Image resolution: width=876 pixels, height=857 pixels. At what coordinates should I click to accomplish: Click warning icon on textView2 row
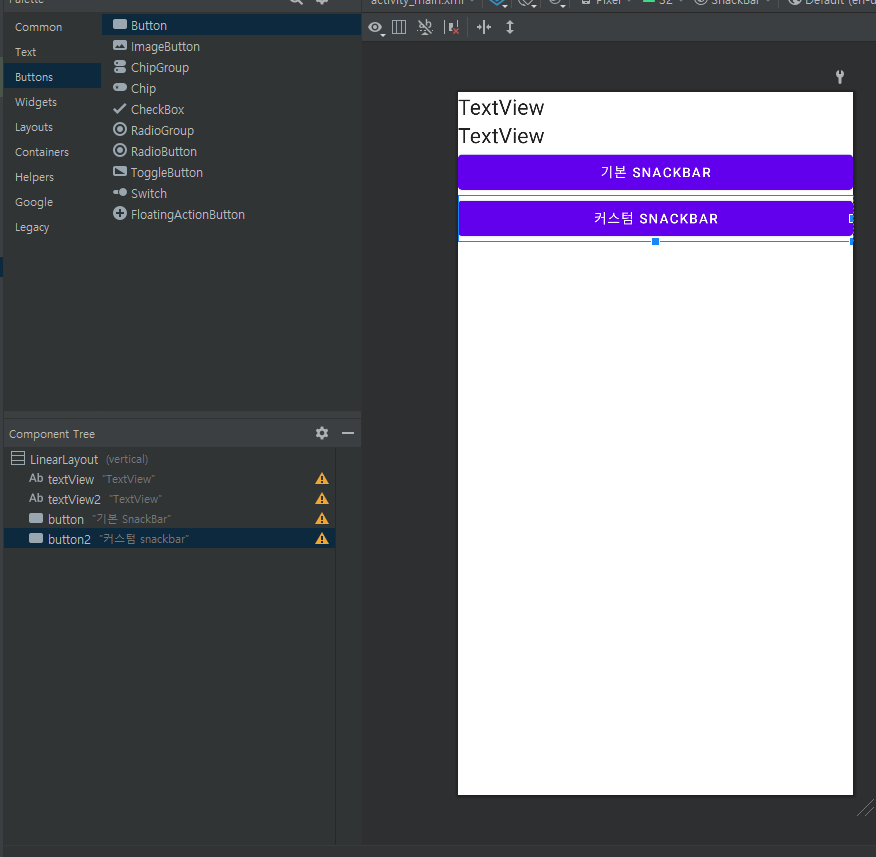click(322, 498)
